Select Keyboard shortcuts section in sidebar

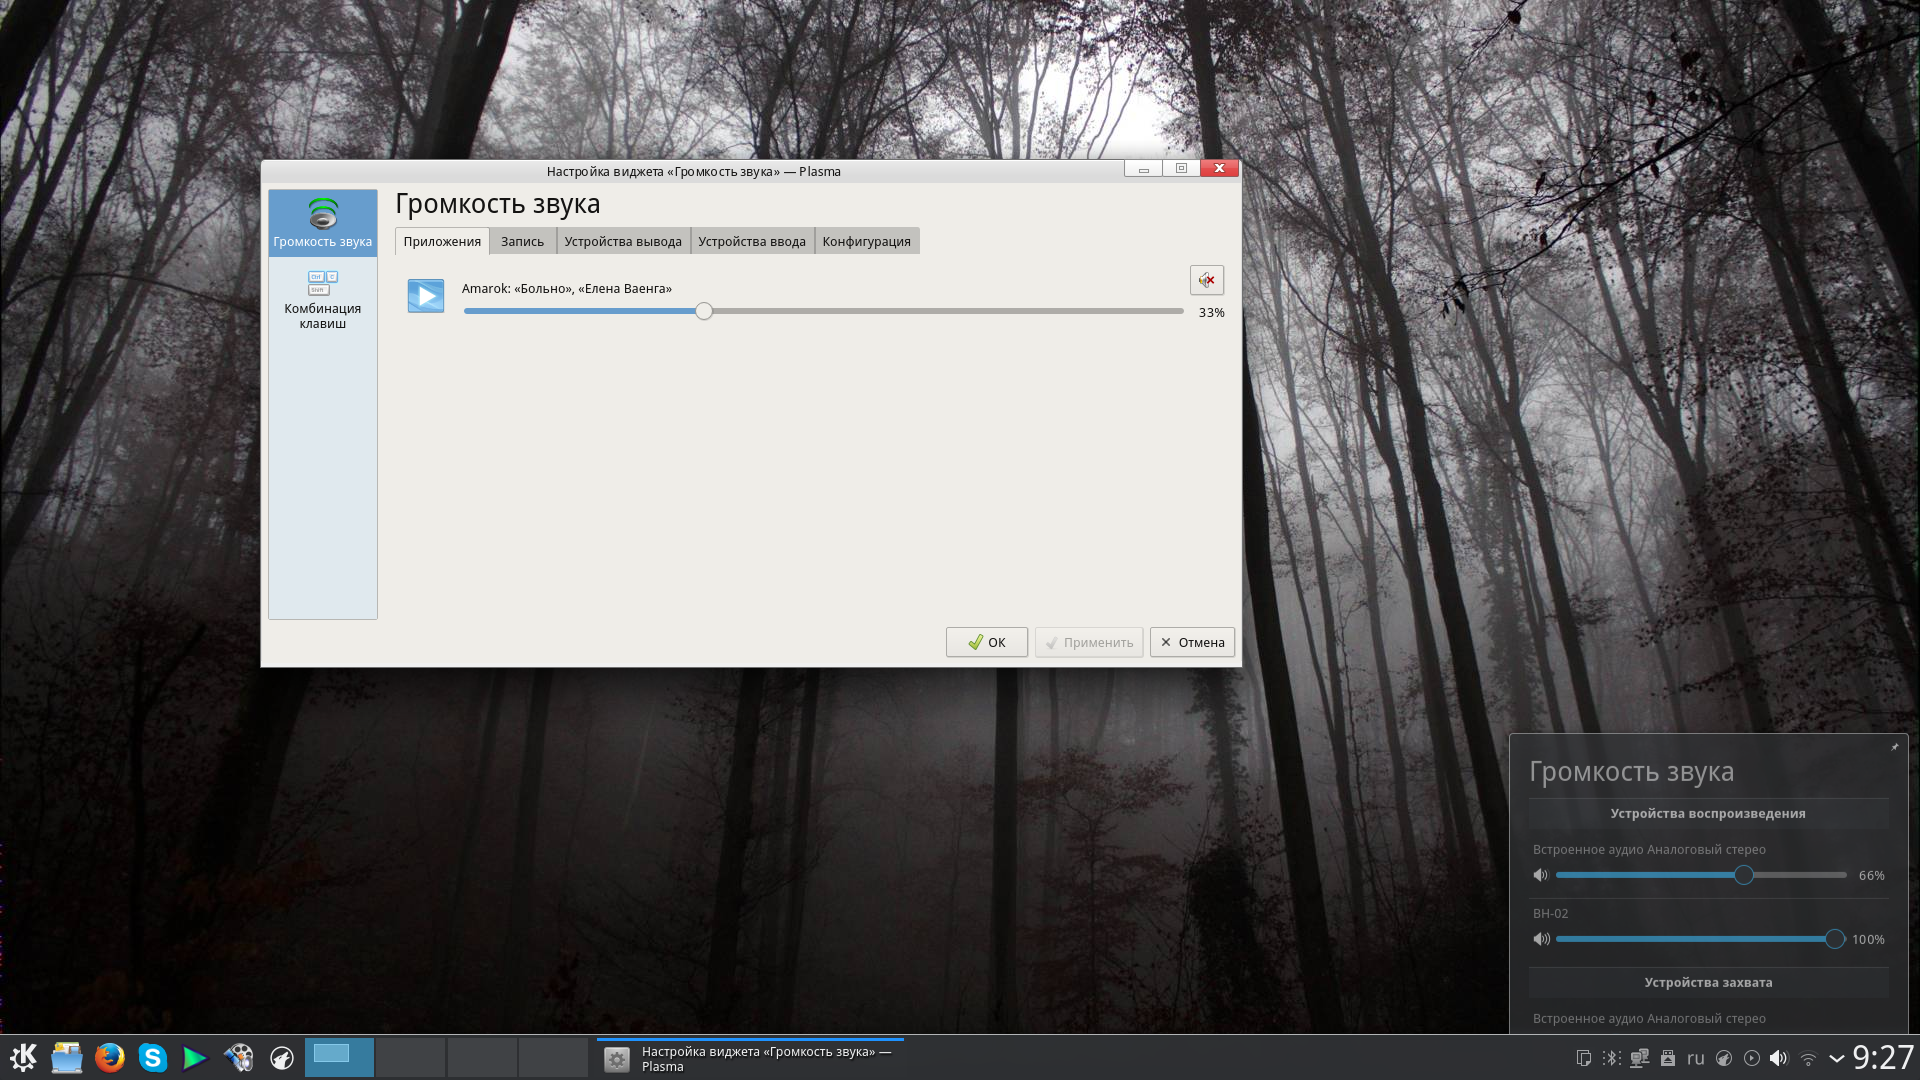(x=322, y=299)
